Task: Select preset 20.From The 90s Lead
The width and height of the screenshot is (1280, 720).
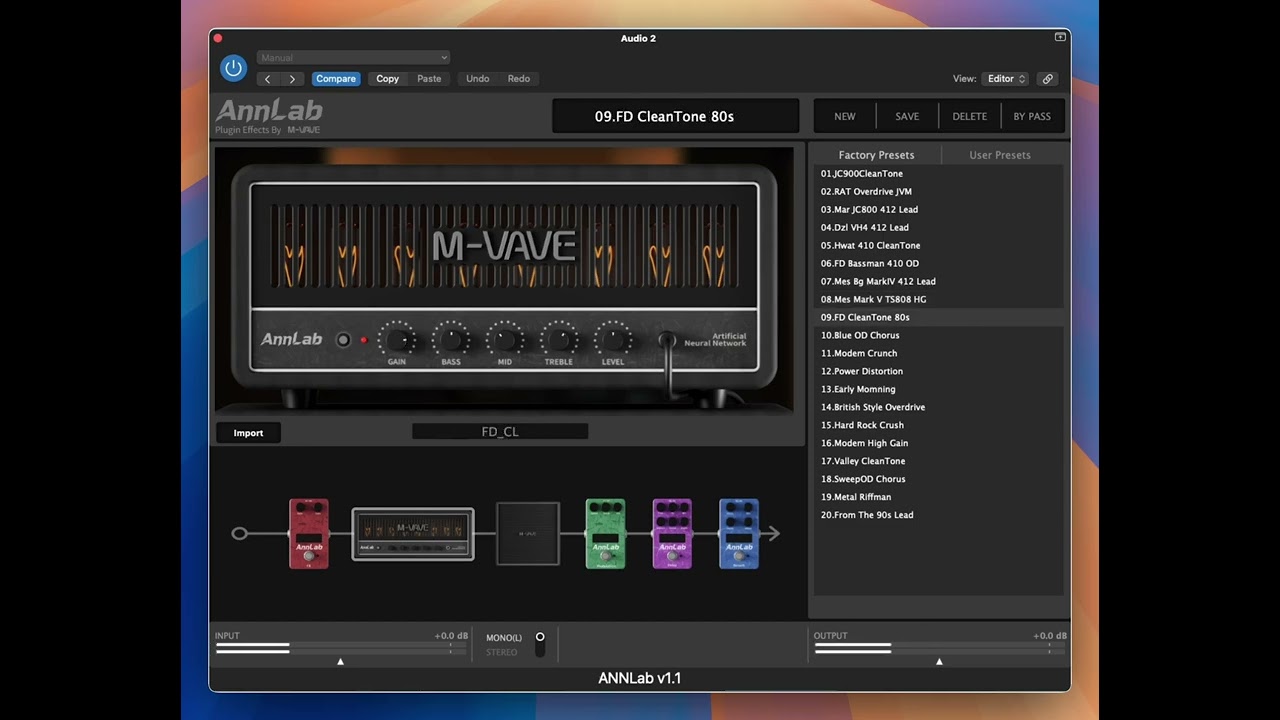Action: [x=938, y=516]
